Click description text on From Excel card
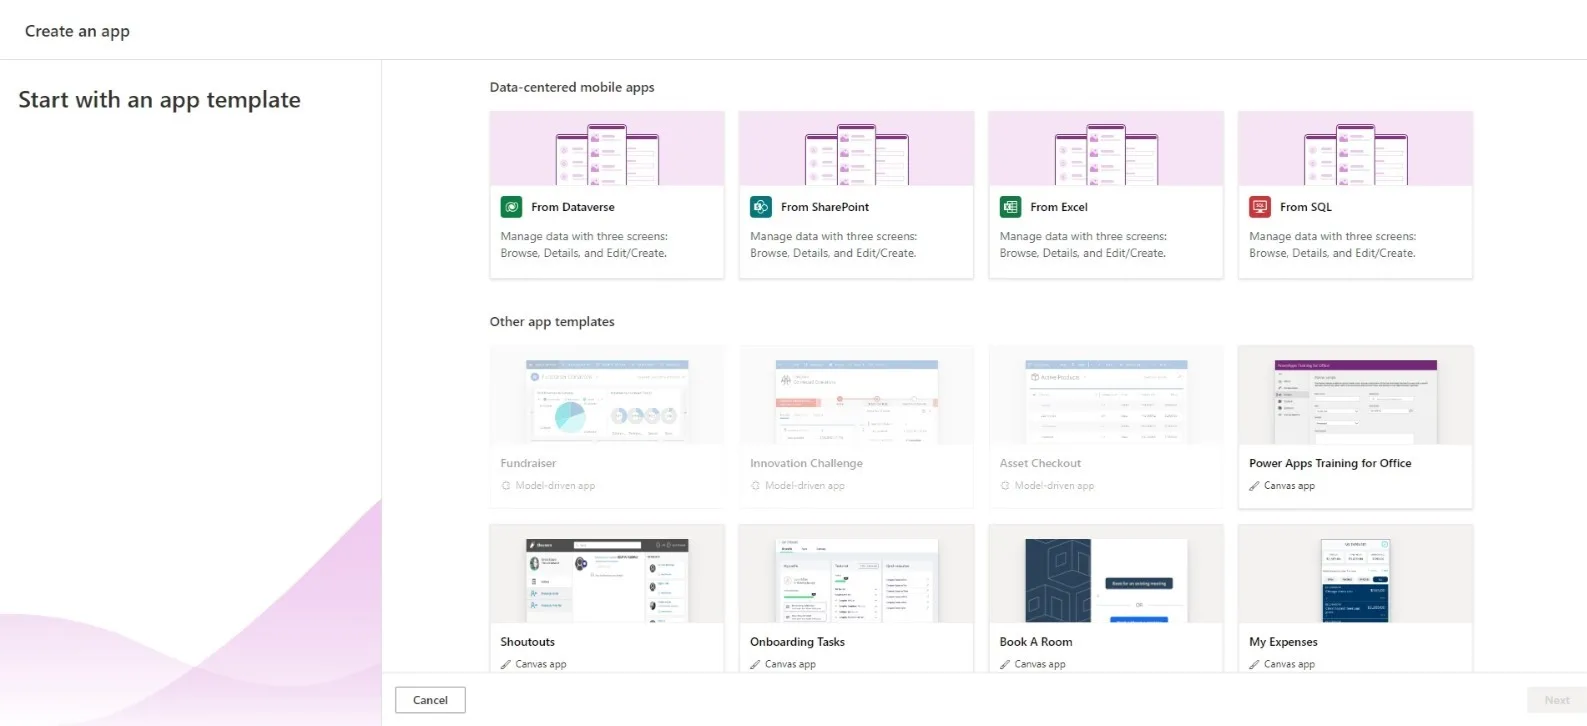 coord(1083,245)
